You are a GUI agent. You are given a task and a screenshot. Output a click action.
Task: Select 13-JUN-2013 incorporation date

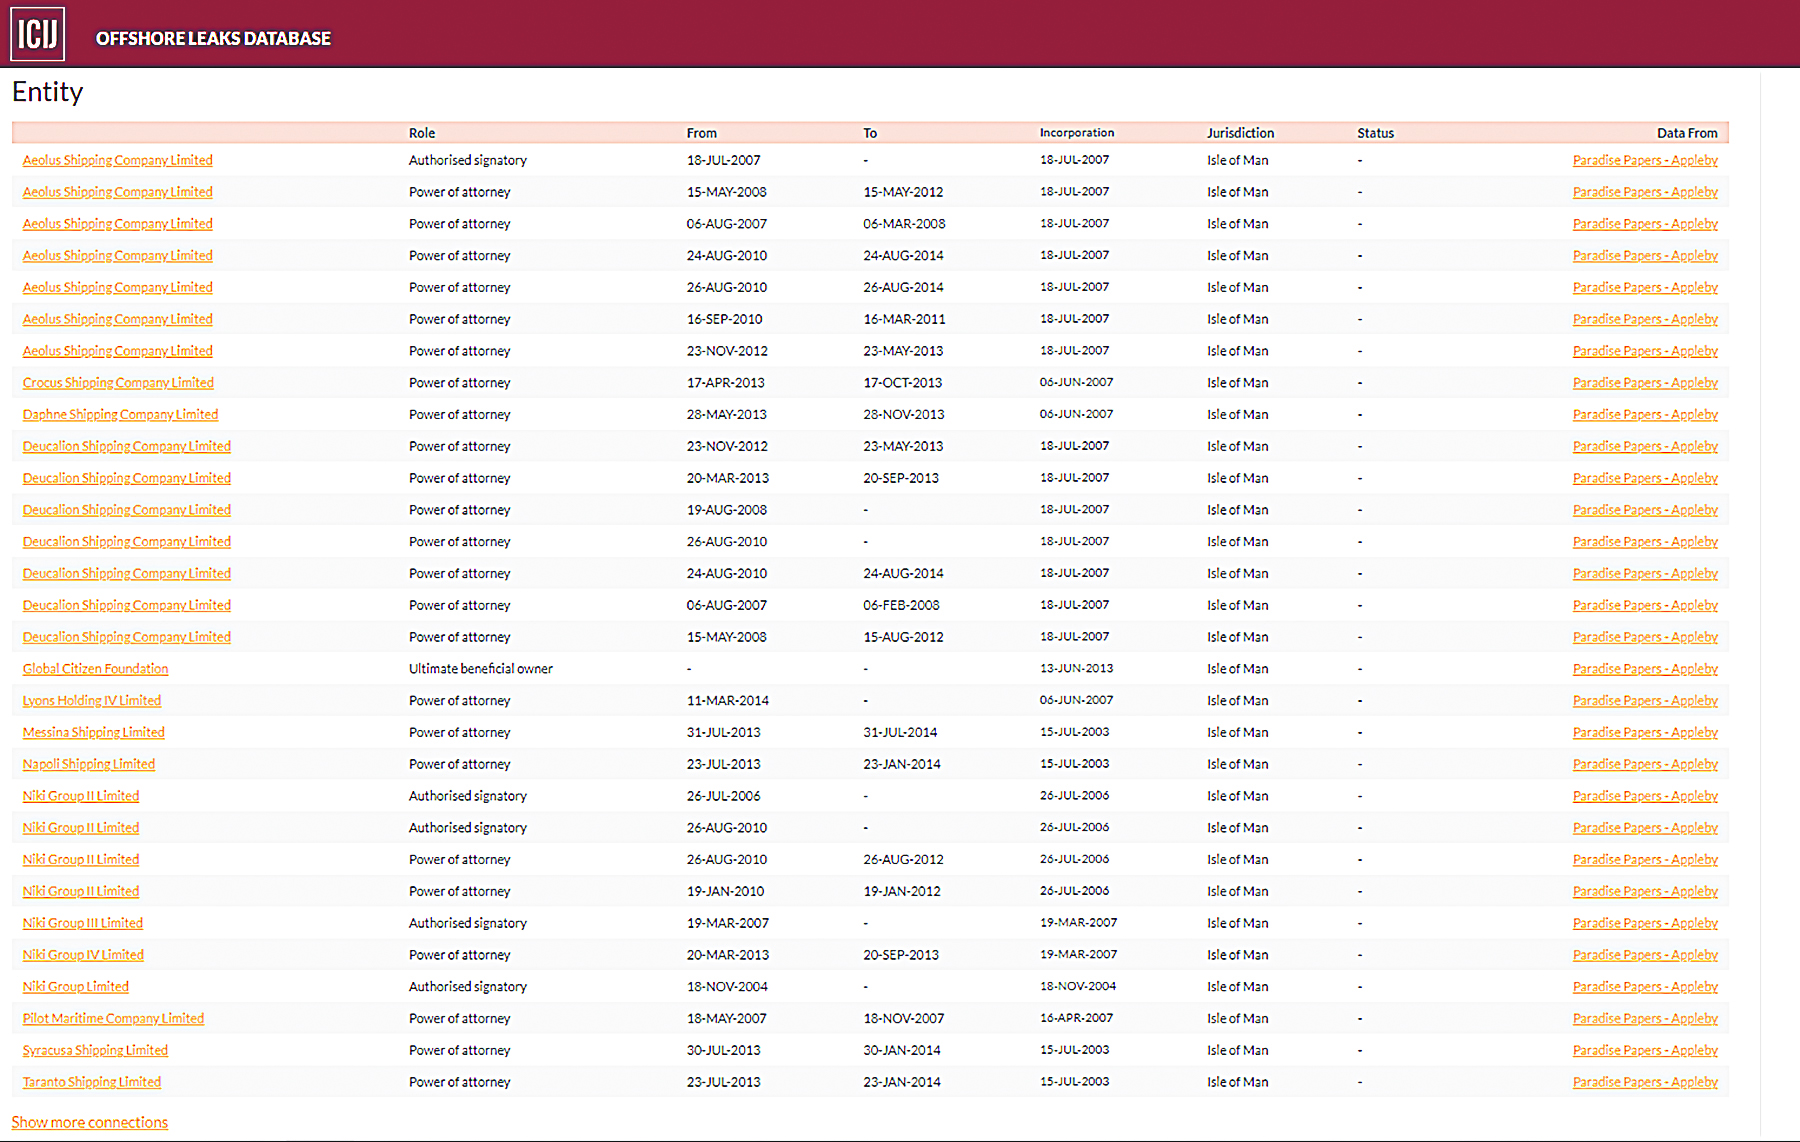coord(1077,669)
